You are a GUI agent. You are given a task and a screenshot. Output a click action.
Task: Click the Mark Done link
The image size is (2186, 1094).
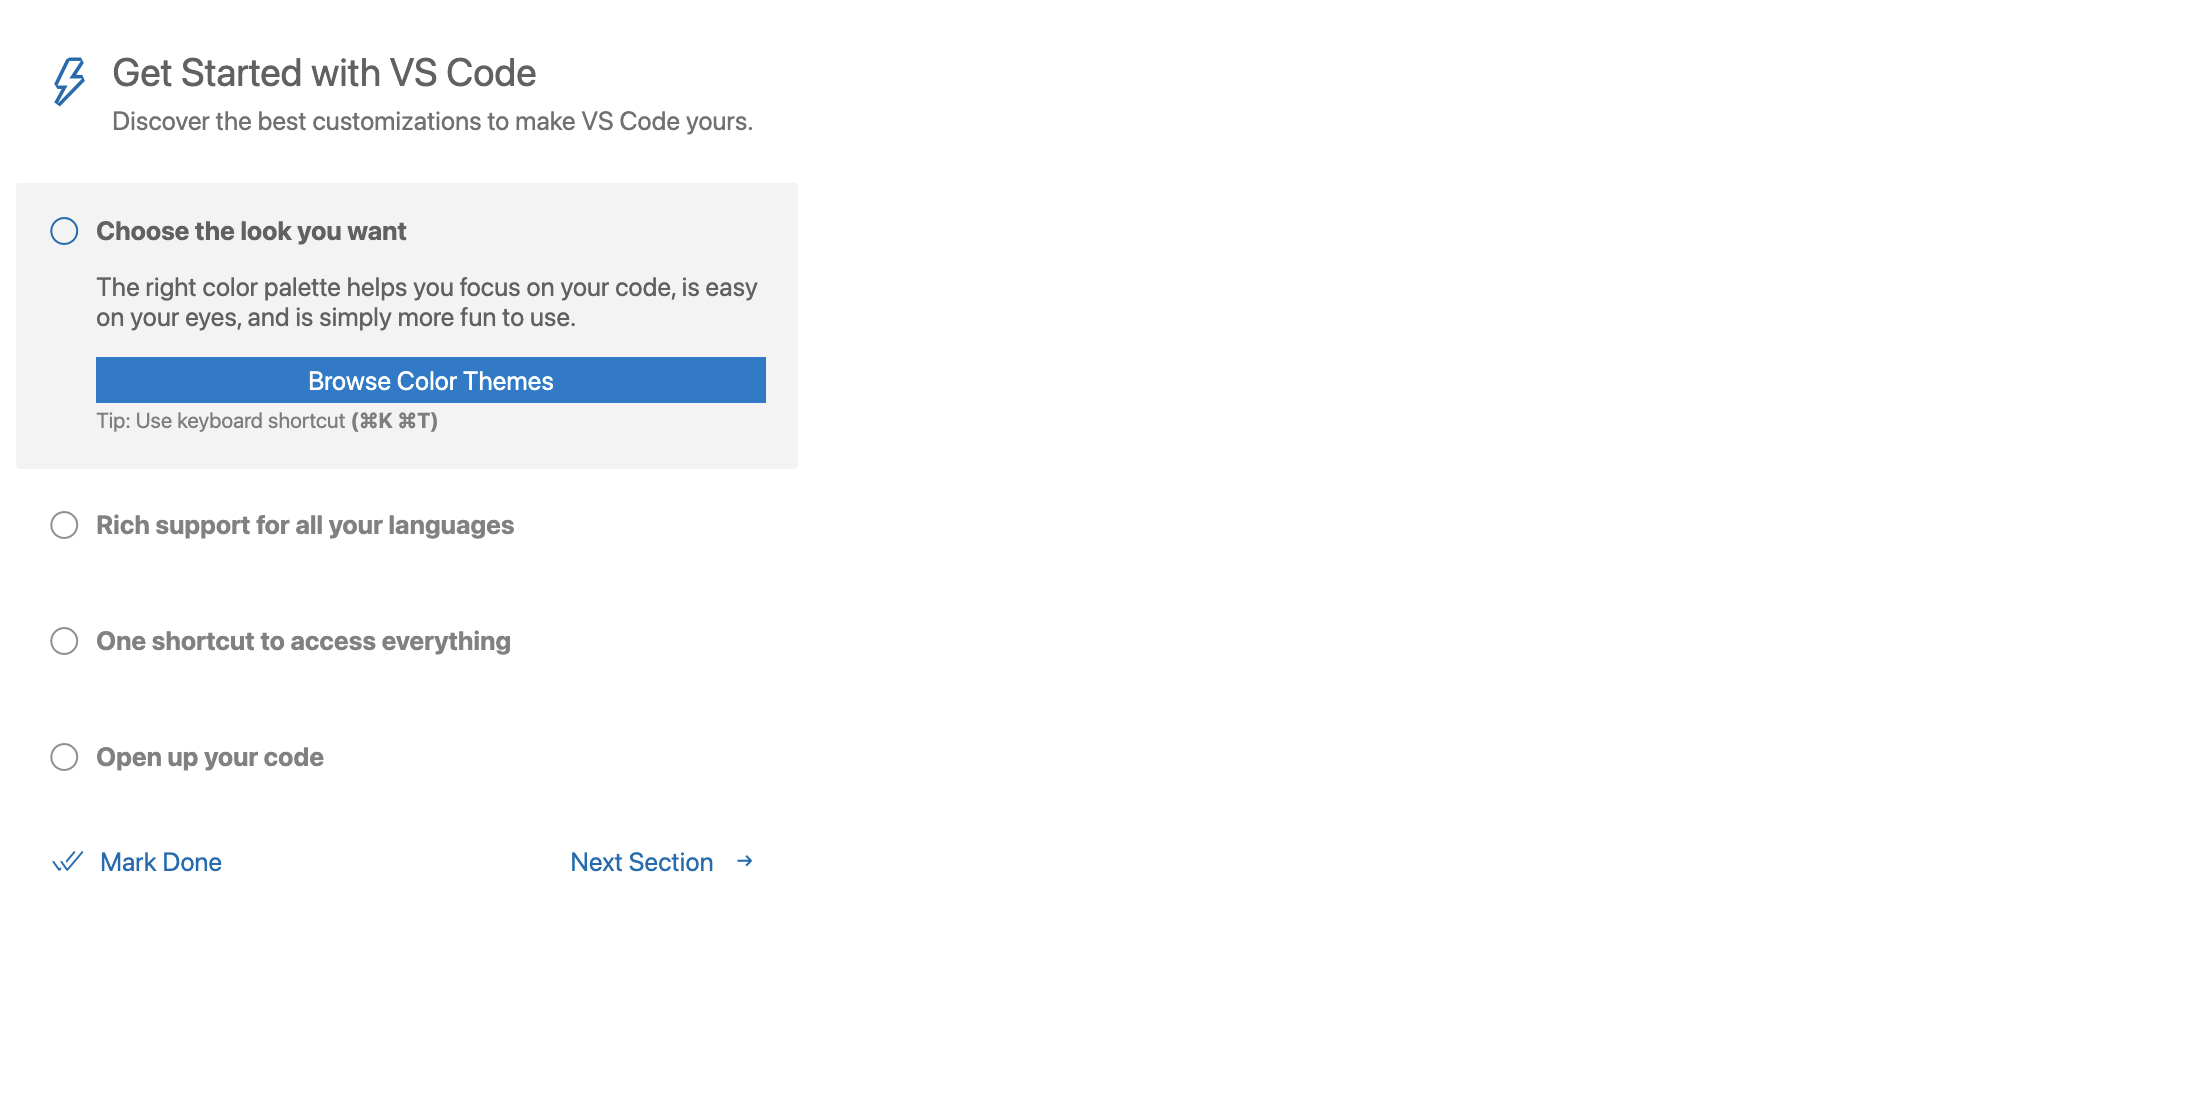click(161, 861)
